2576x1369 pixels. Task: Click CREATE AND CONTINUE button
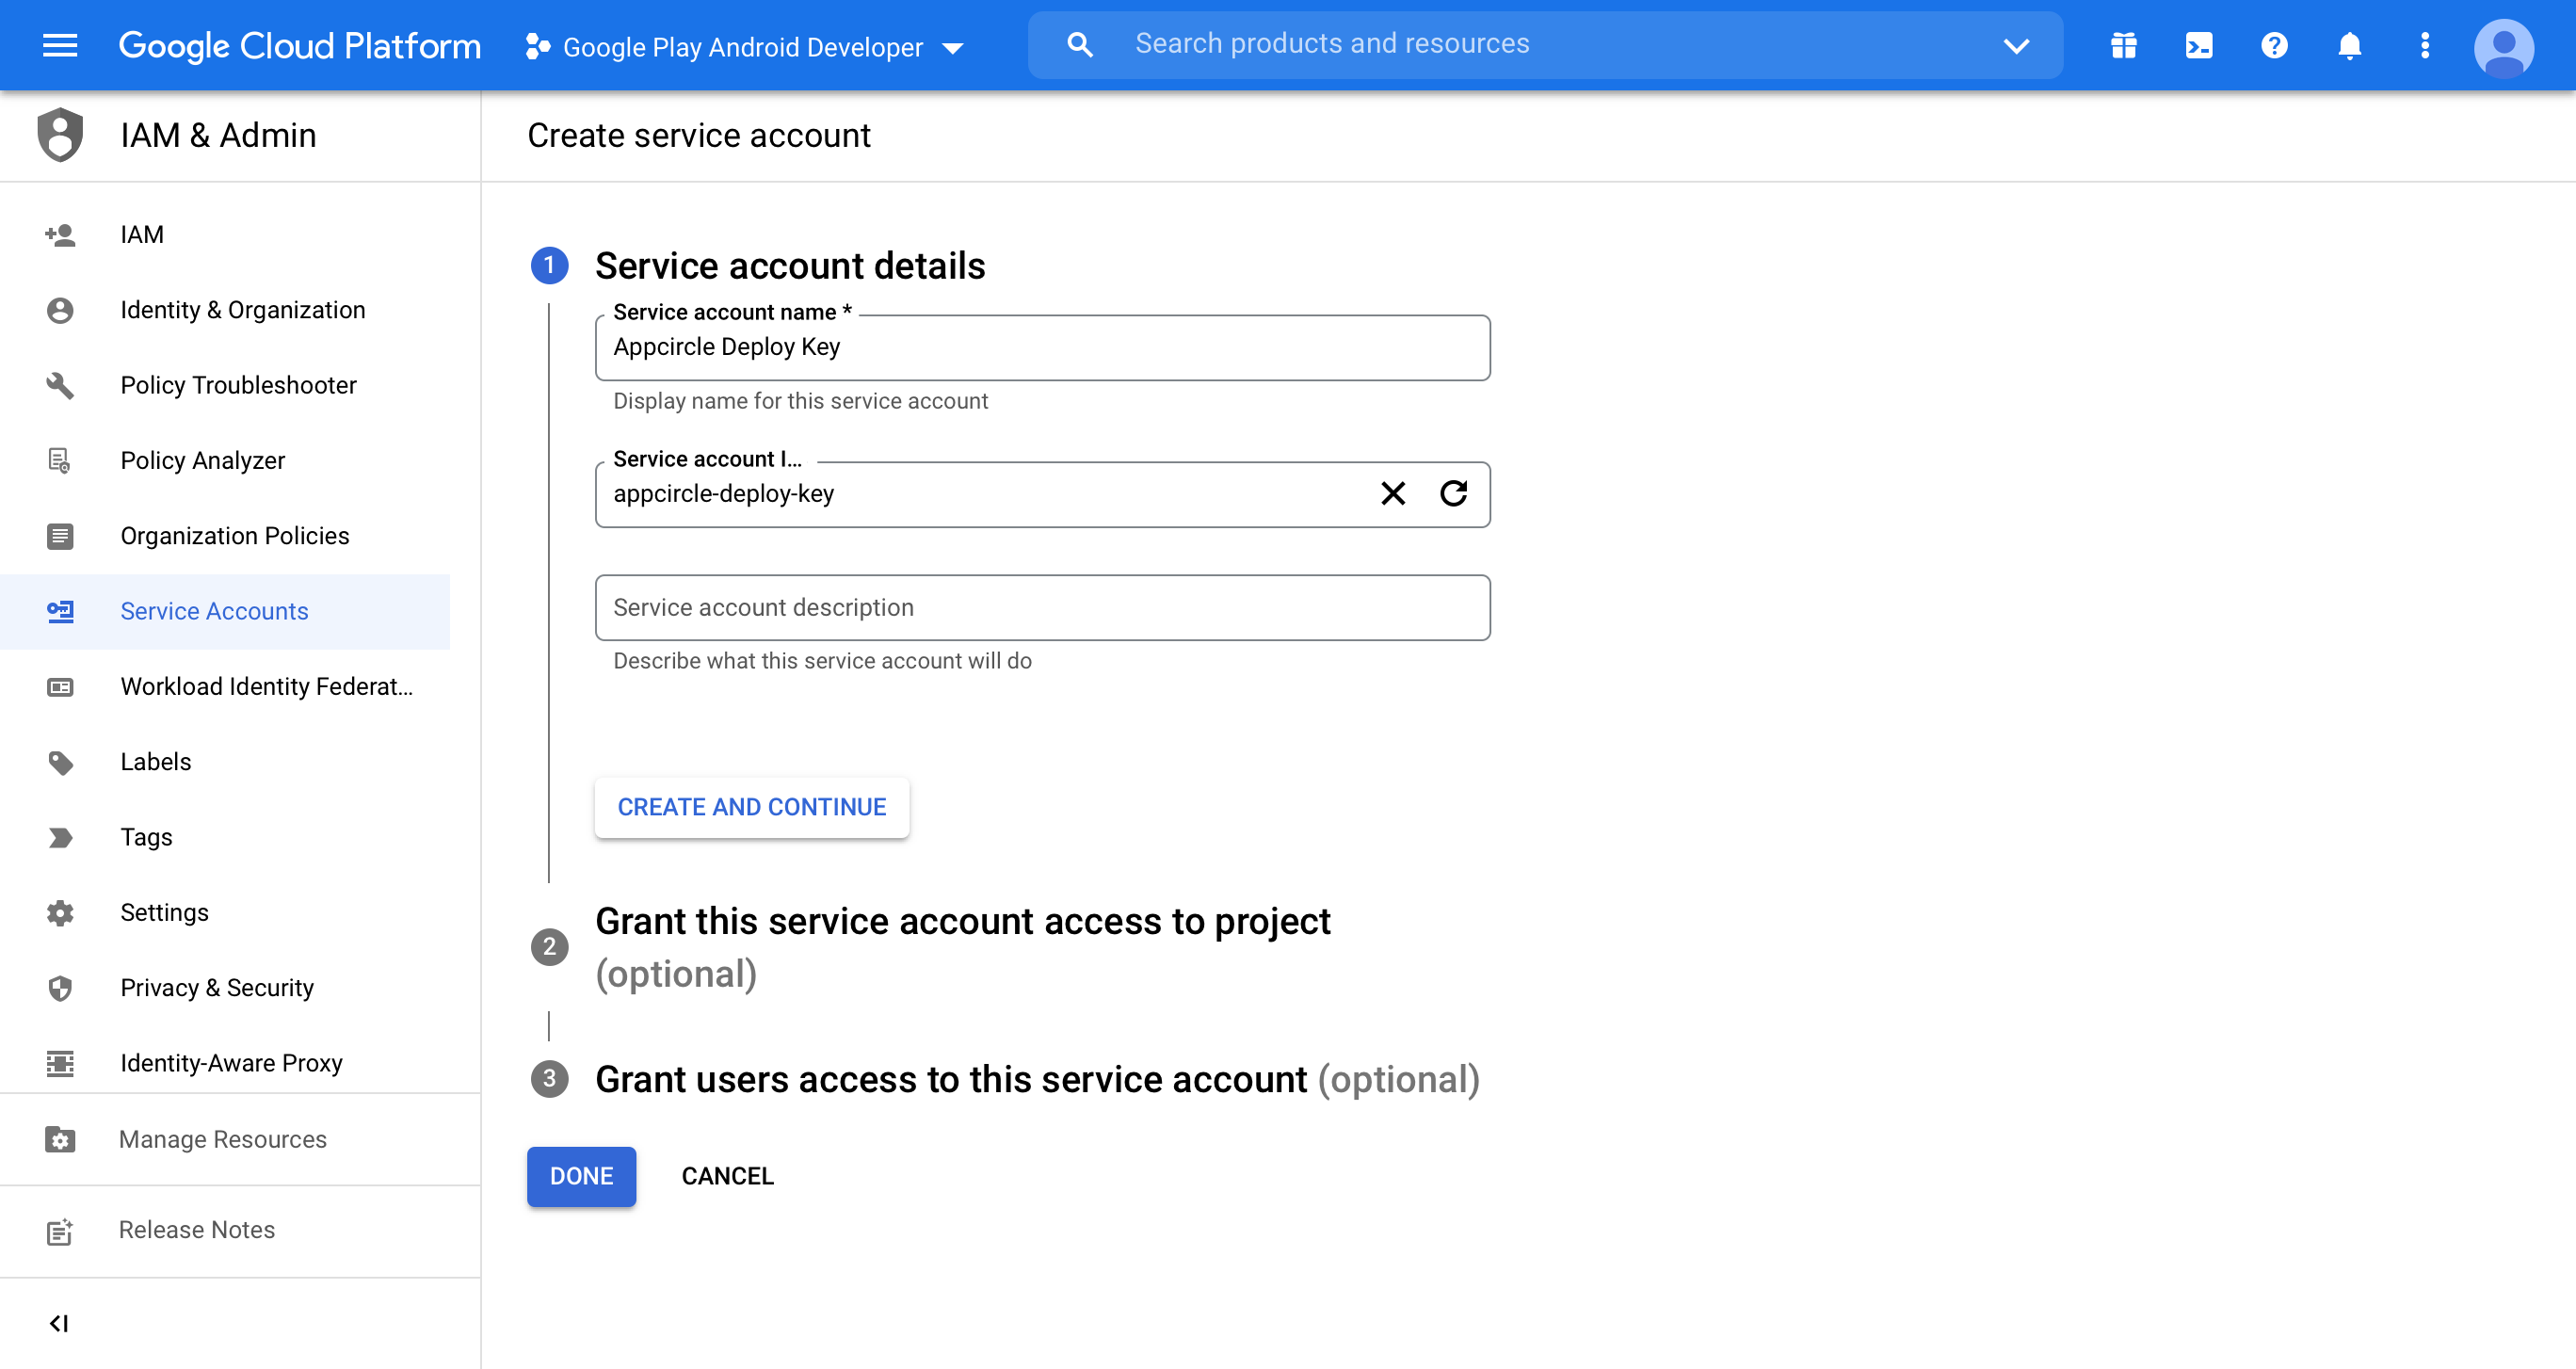pyautogui.click(x=752, y=807)
